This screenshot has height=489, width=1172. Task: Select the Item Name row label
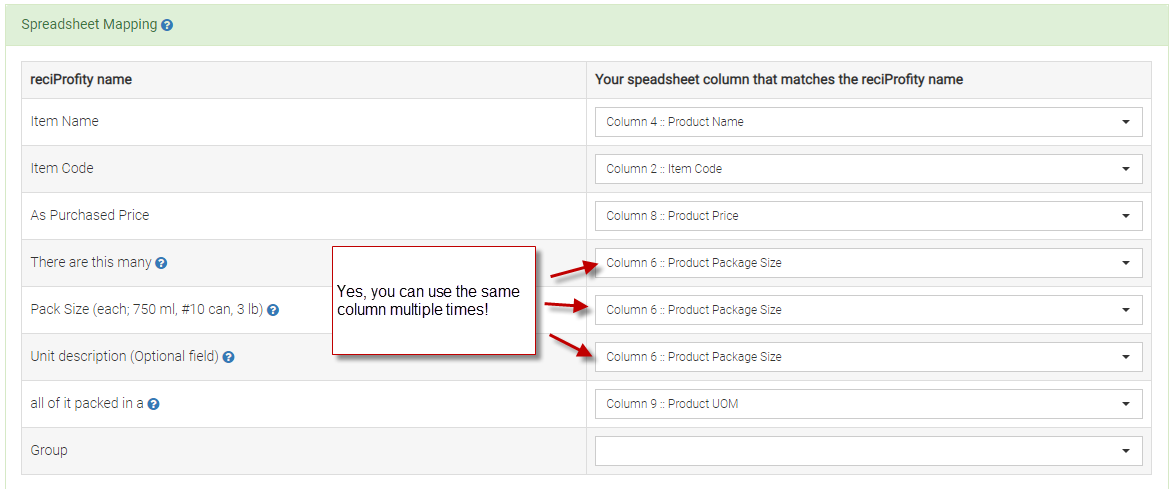(65, 121)
